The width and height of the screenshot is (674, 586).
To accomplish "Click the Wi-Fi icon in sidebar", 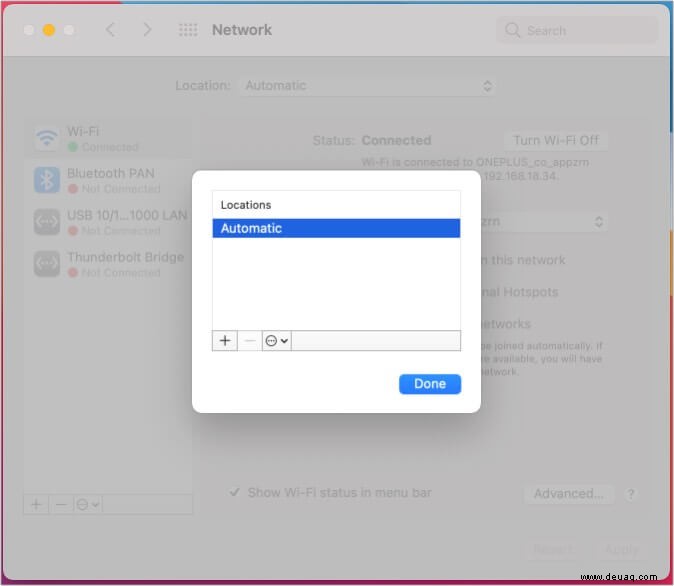I will [46, 138].
